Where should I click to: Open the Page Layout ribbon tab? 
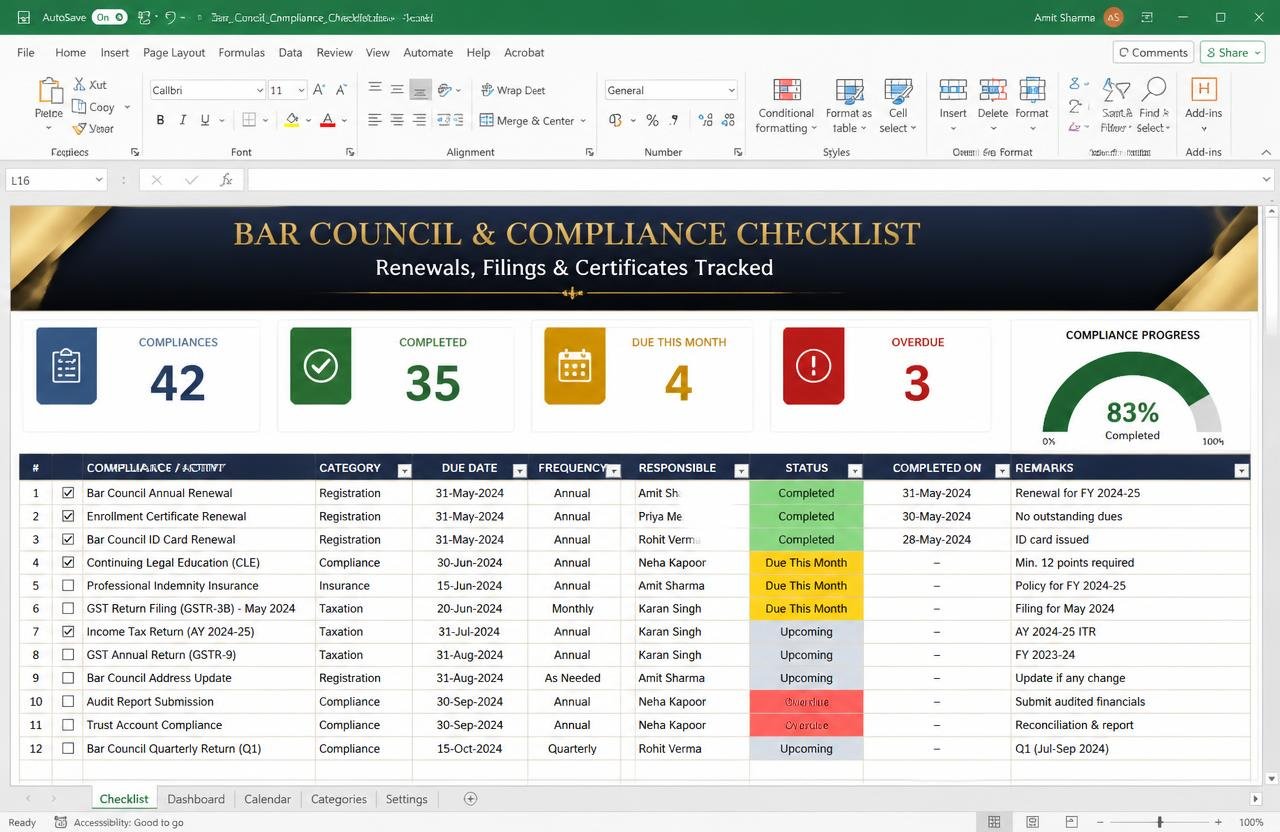(x=174, y=53)
